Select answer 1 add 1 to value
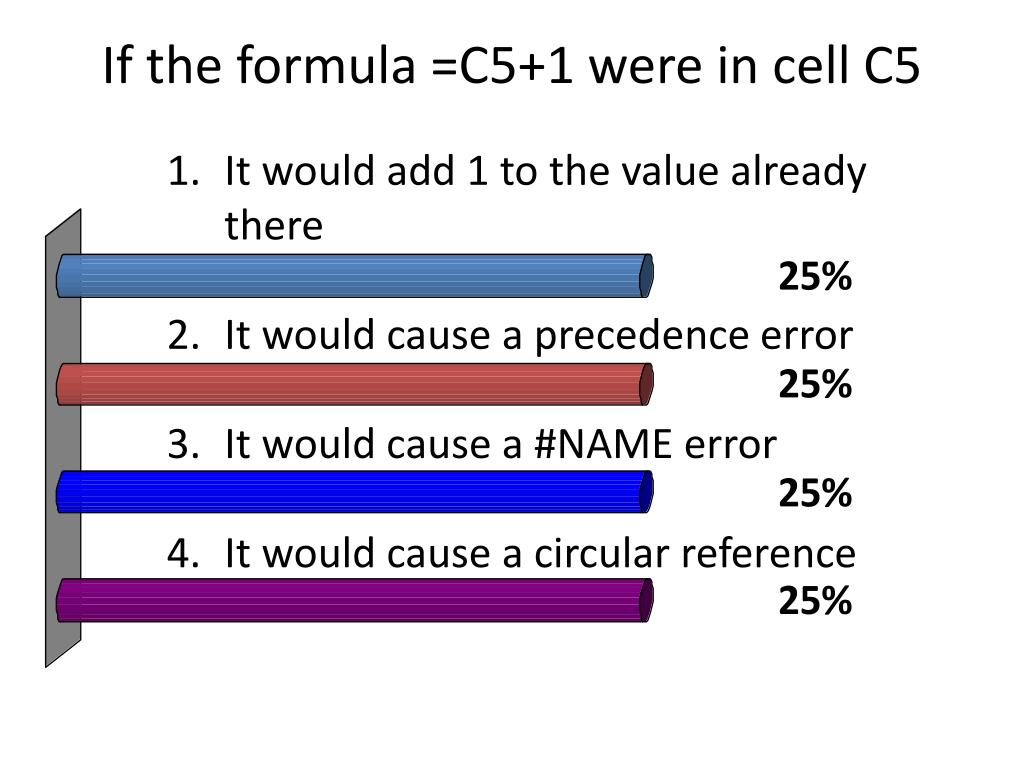 [517, 198]
